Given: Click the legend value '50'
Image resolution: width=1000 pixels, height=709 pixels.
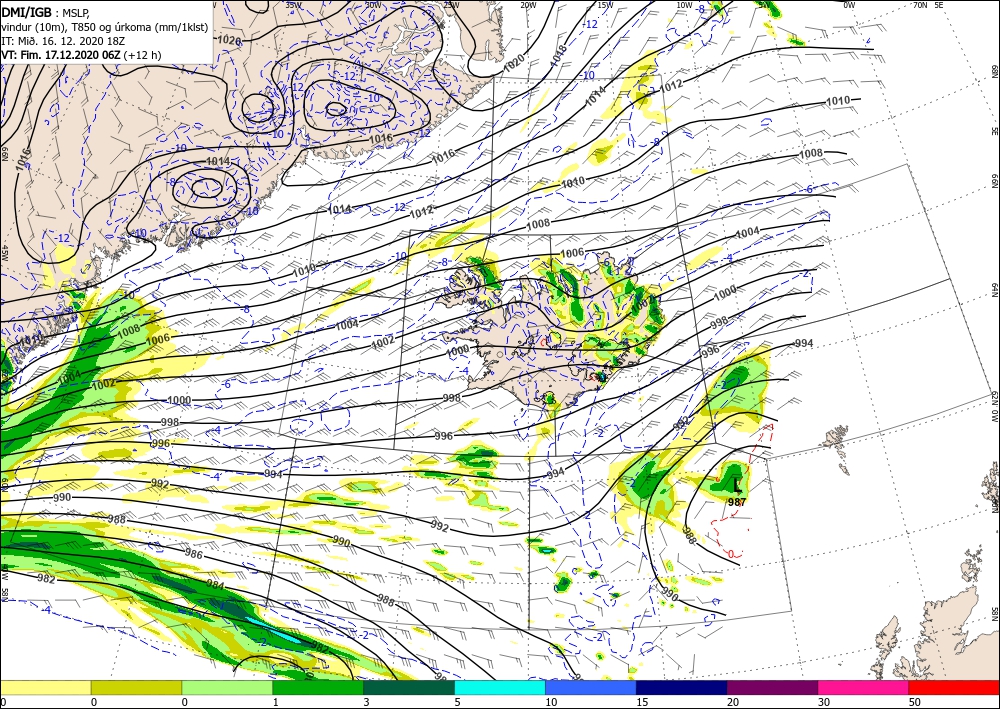Looking at the screenshot, I should point(913,702).
